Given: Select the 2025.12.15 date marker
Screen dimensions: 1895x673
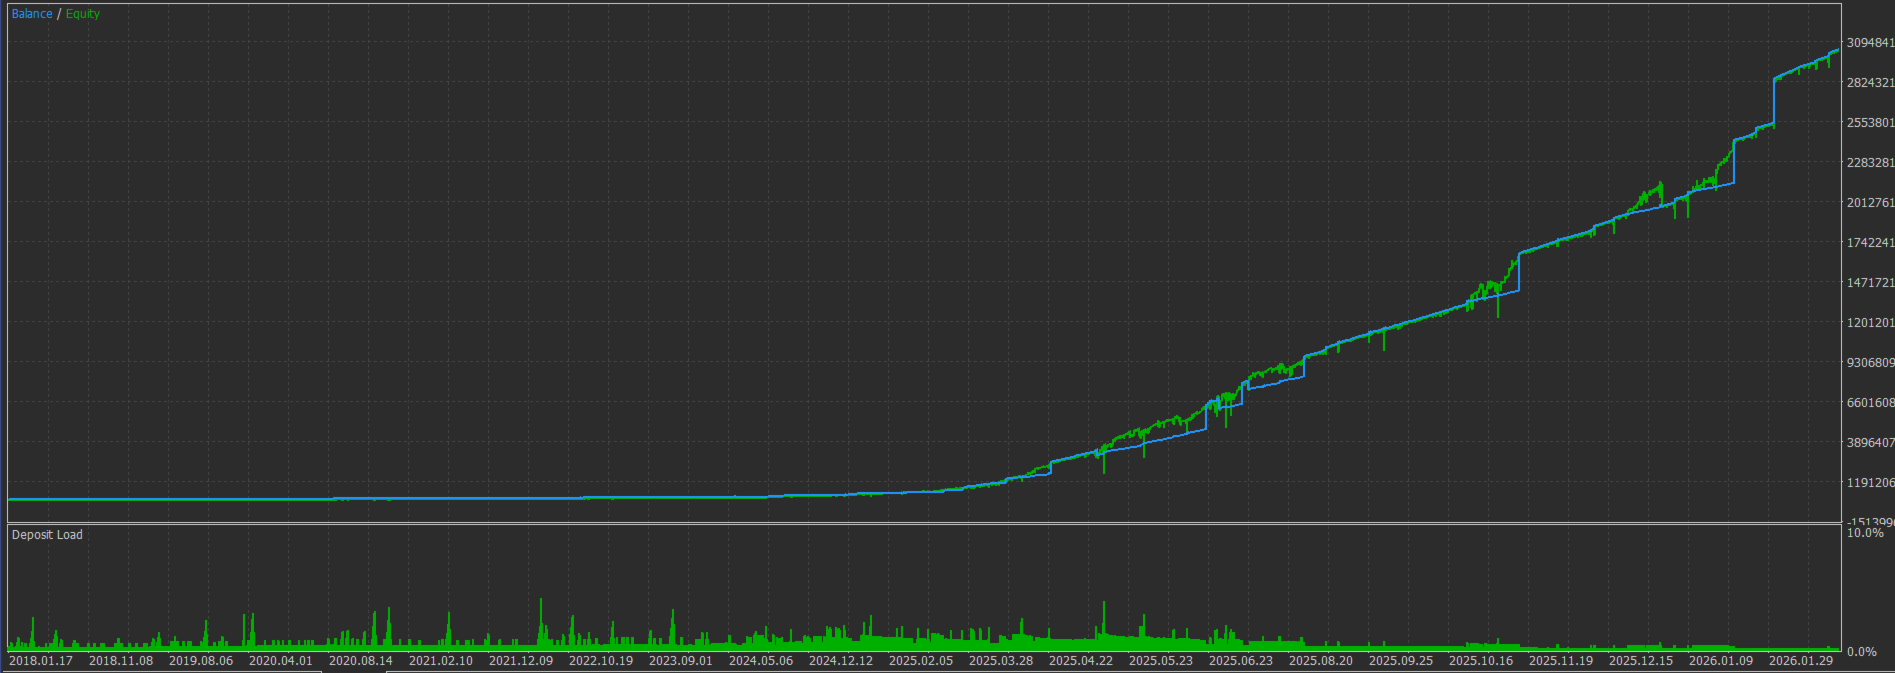Looking at the screenshot, I should [1641, 661].
